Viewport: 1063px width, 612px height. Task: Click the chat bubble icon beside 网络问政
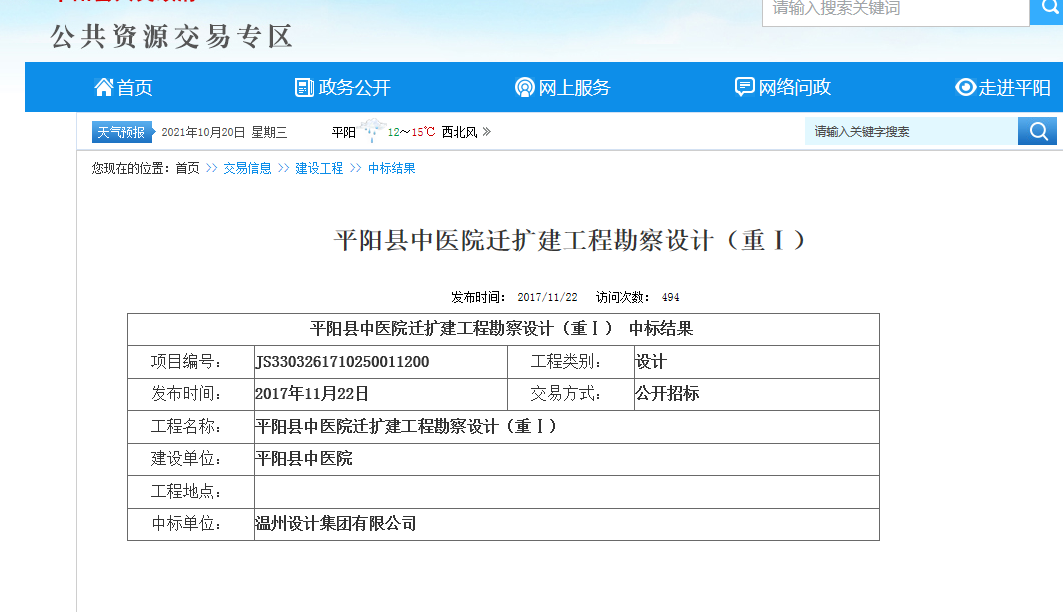[x=745, y=88]
